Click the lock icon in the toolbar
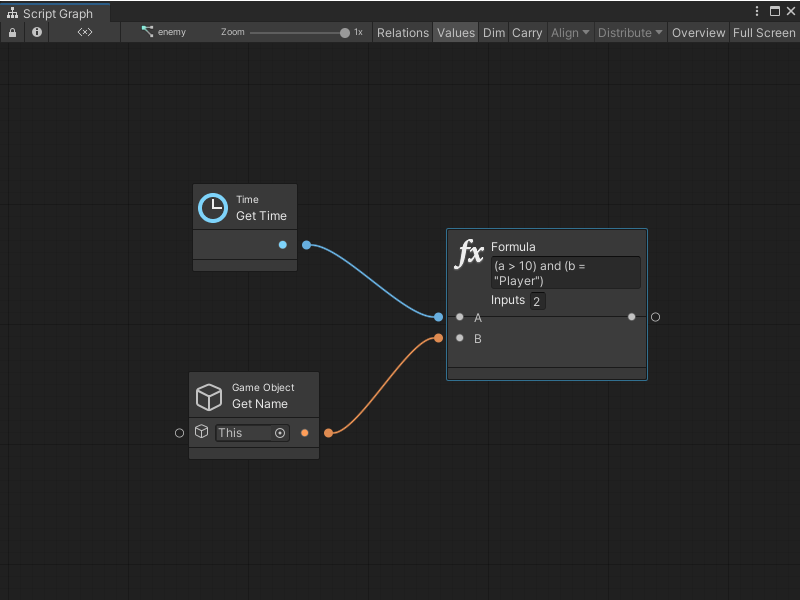This screenshot has width=800, height=600. click(x=12, y=32)
